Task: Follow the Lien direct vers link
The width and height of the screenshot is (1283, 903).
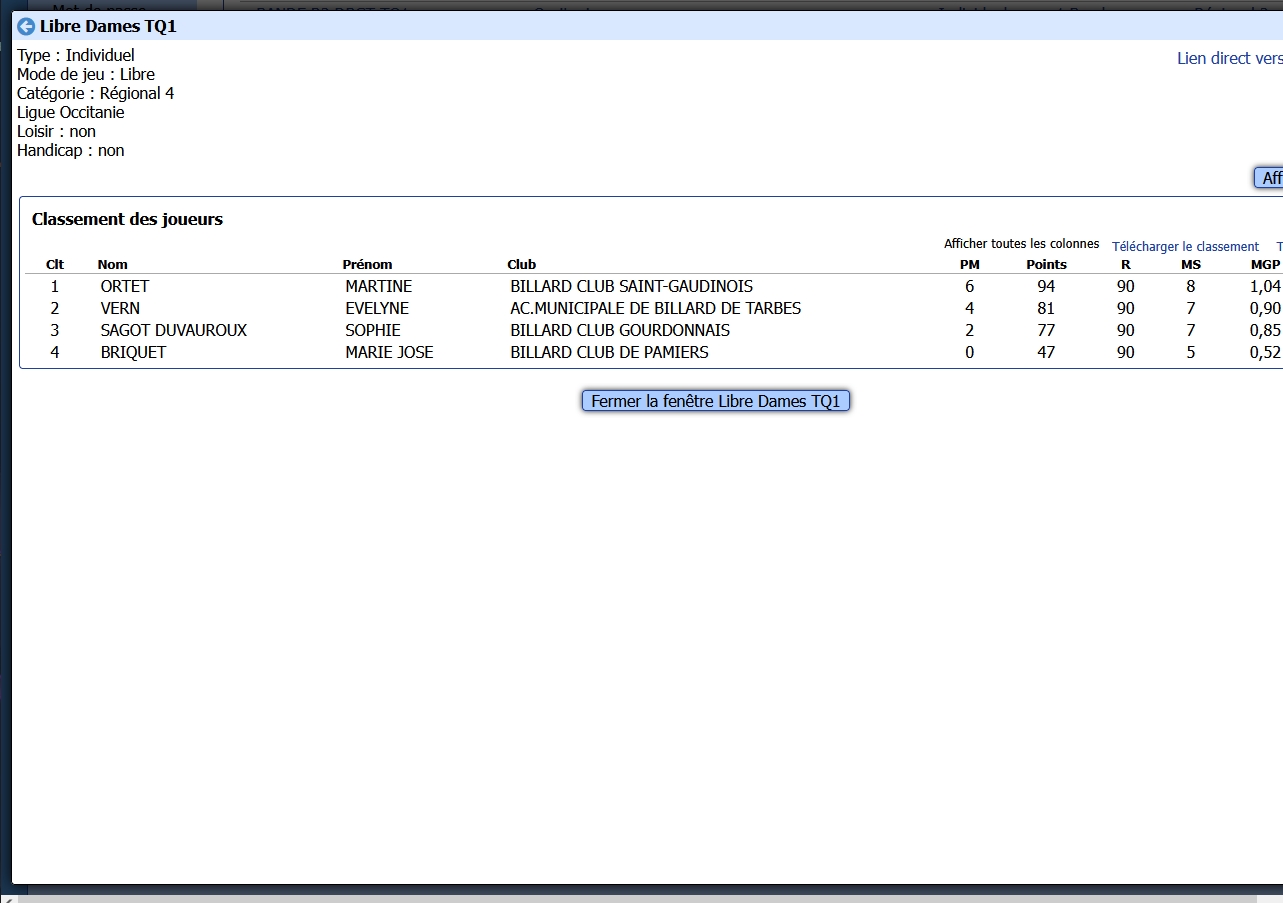Action: click(x=1229, y=58)
